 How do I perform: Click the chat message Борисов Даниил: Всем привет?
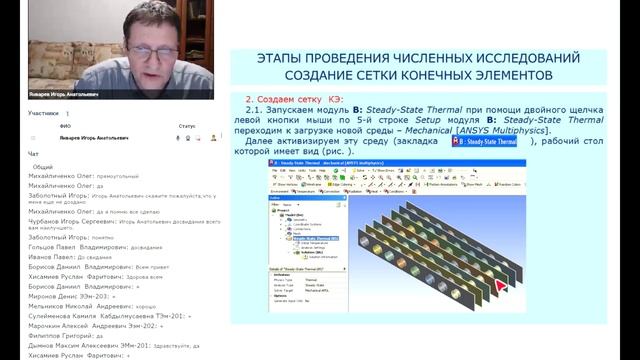tap(99, 267)
